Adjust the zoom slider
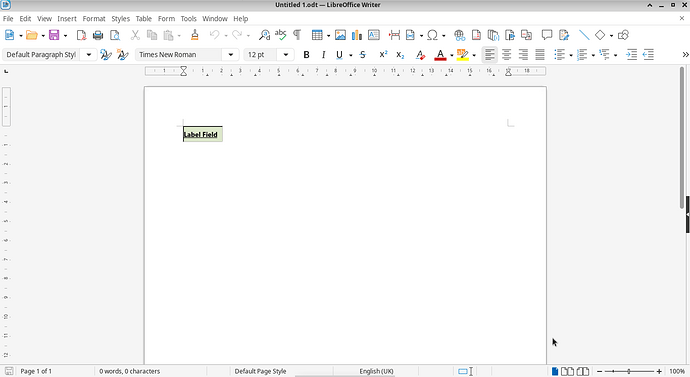 click(629, 371)
